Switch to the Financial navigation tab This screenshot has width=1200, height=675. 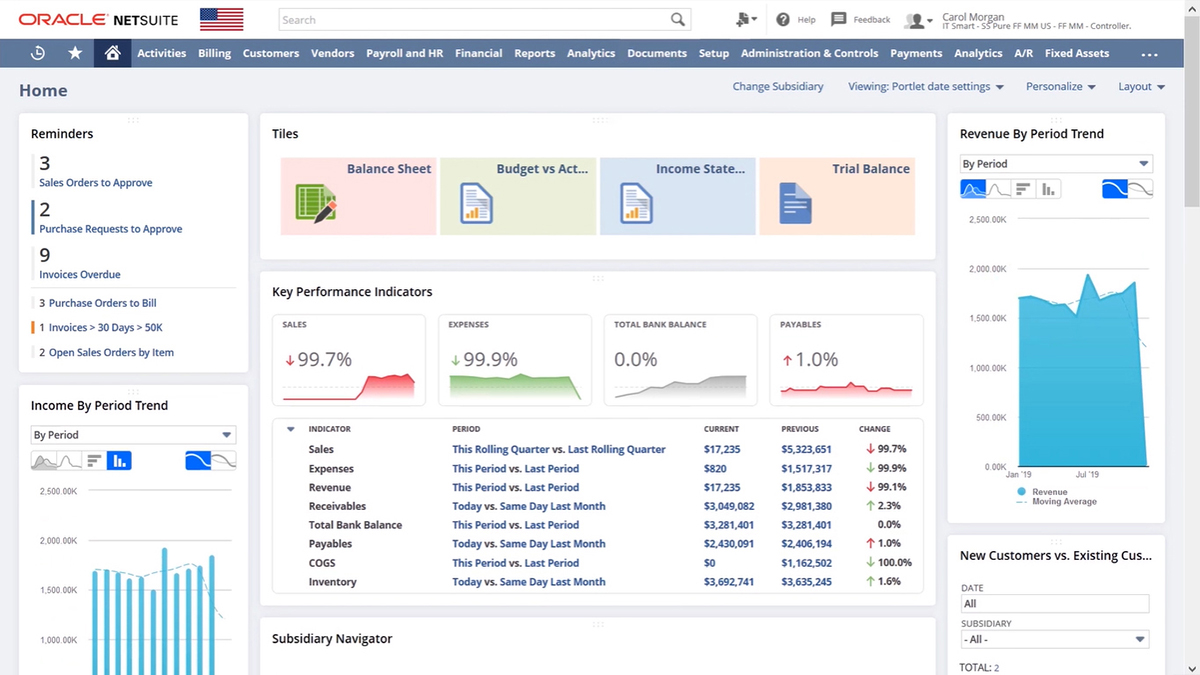(478, 53)
